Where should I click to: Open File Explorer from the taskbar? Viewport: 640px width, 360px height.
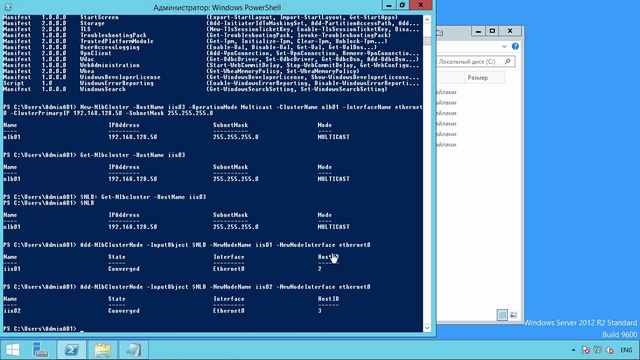pos(102,350)
